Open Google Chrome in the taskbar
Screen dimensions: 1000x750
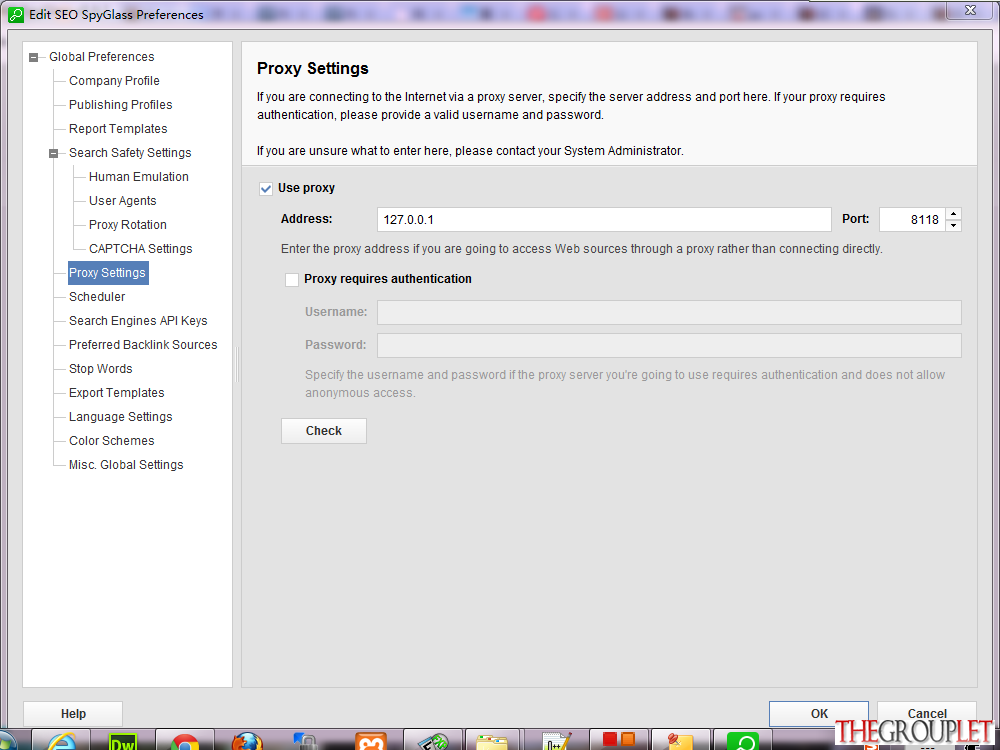pos(184,742)
